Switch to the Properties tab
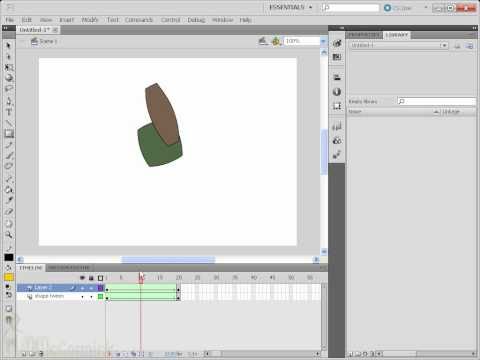This screenshot has height=360, width=480. pos(364,35)
